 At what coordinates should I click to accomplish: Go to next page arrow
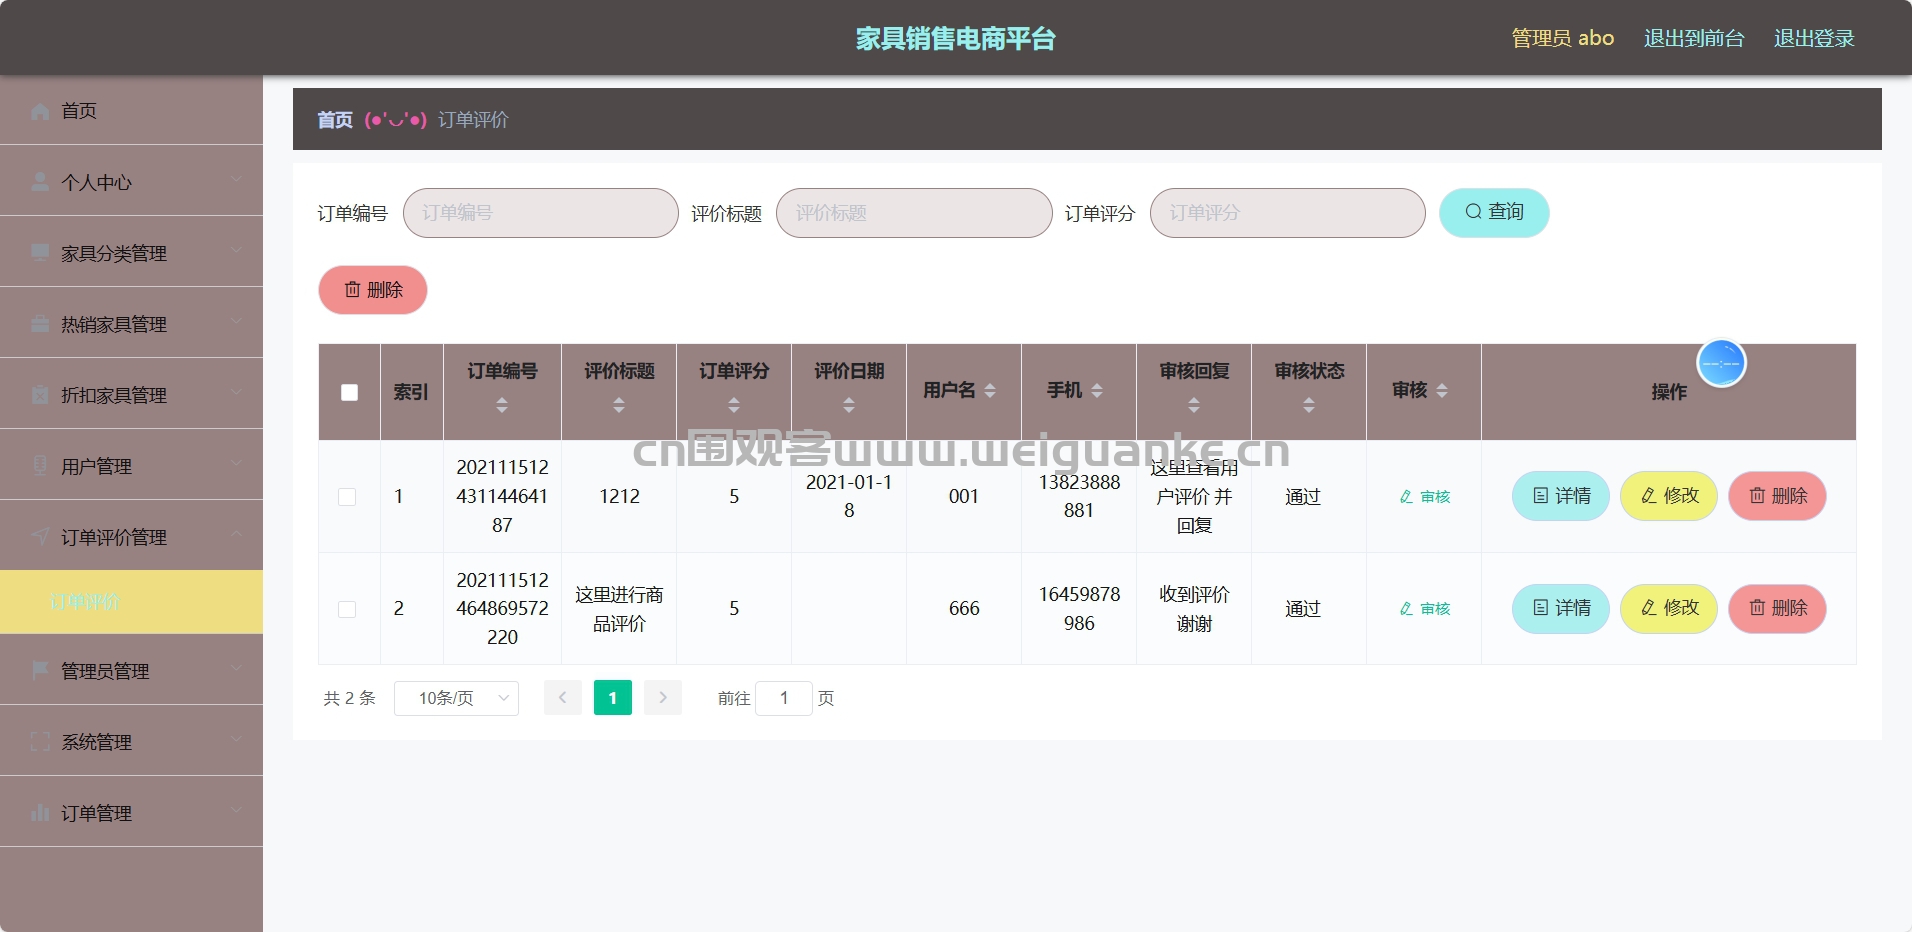coord(663,698)
